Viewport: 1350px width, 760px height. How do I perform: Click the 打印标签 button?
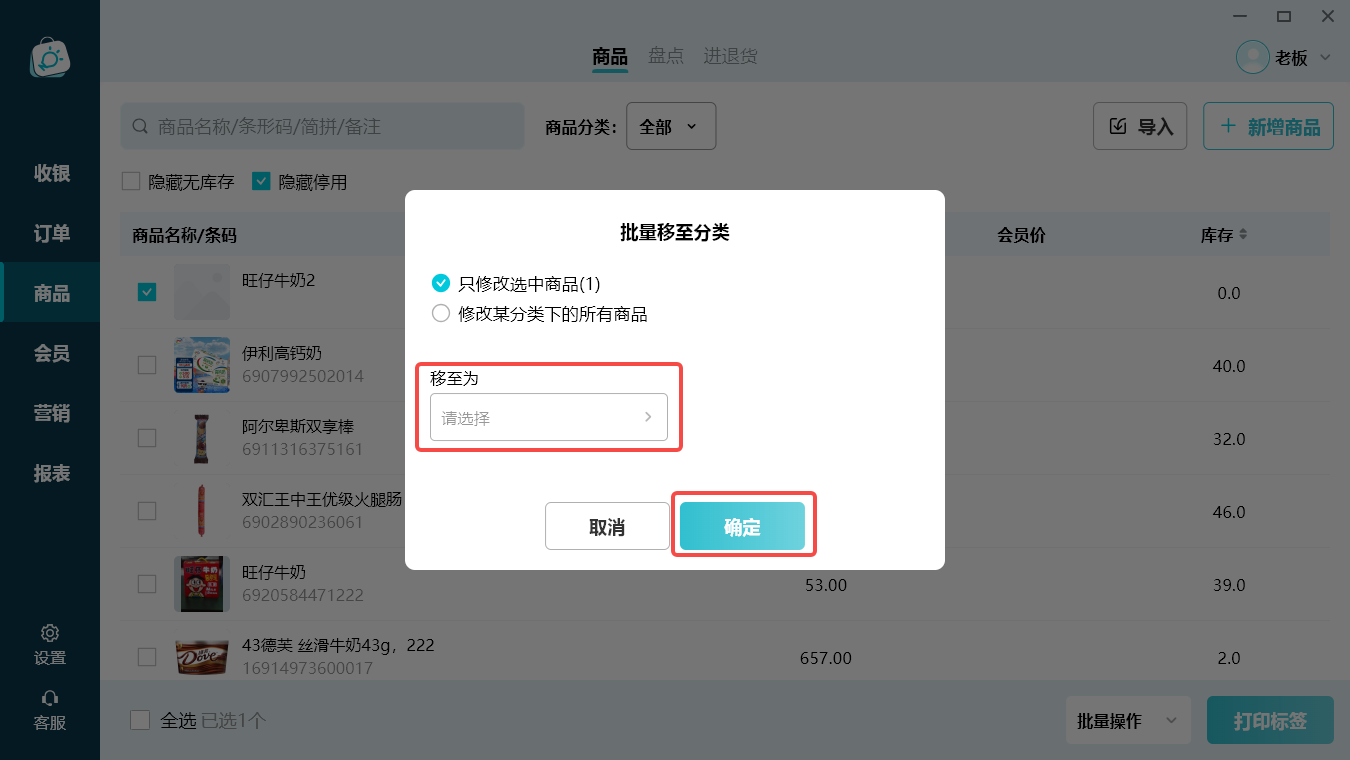(1270, 720)
